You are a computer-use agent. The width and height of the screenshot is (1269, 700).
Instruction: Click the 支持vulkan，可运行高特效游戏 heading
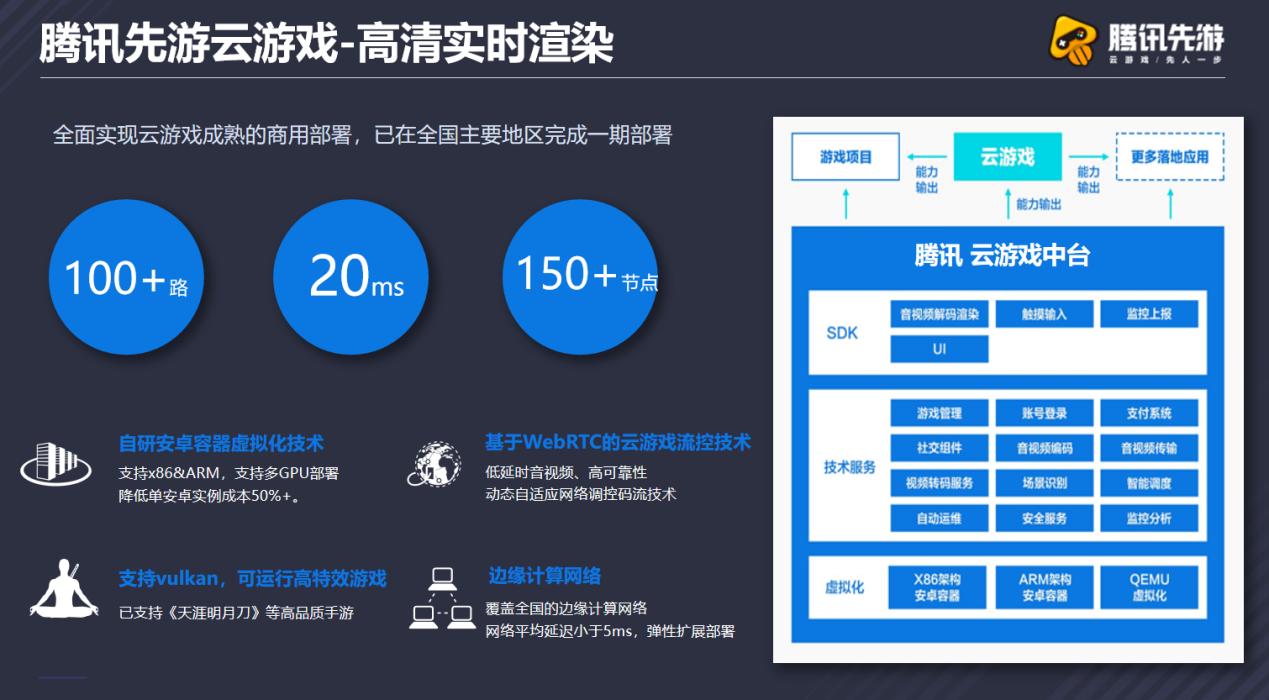[x=252, y=579]
